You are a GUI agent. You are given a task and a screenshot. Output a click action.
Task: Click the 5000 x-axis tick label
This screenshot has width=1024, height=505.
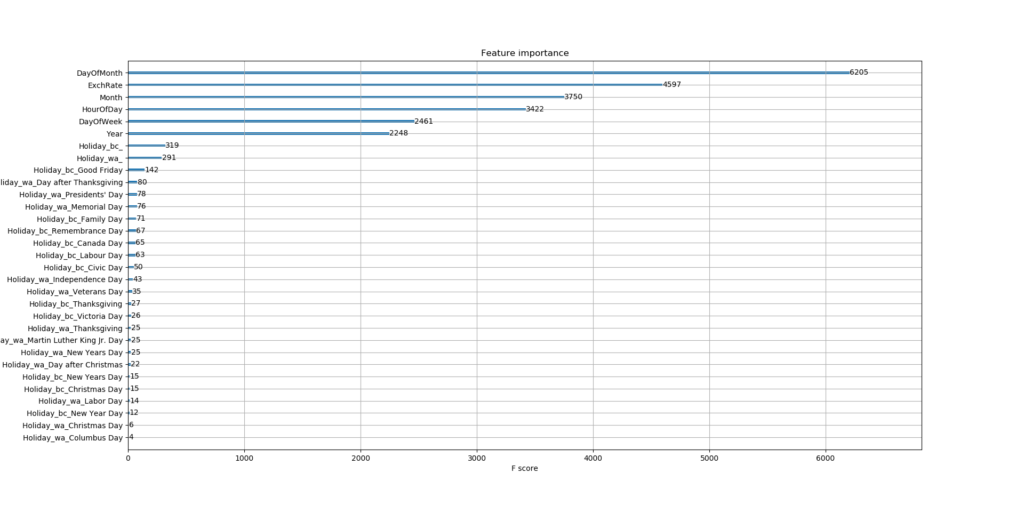click(709, 458)
